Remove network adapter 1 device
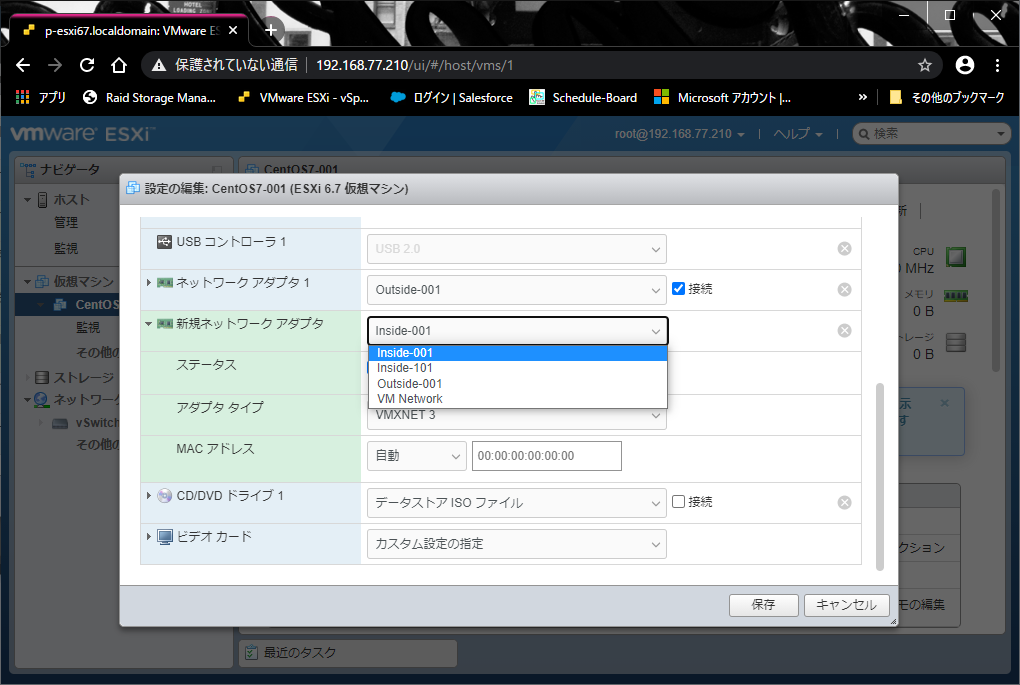Image resolution: width=1020 pixels, height=685 pixels. pyautogui.click(x=844, y=289)
